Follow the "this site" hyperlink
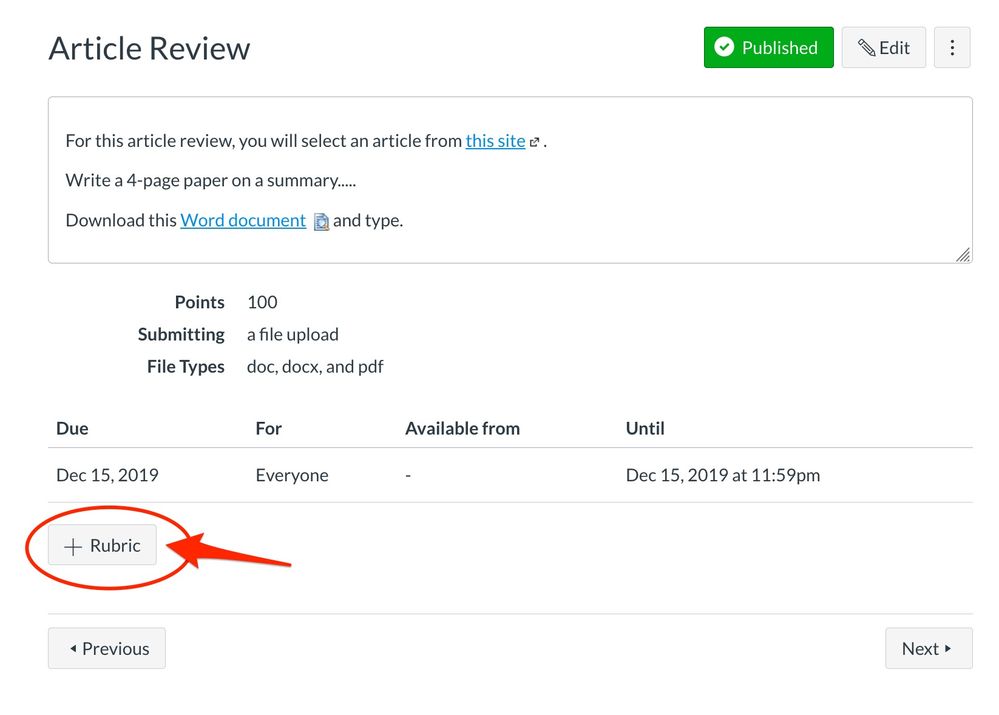The image size is (999, 715). click(495, 141)
